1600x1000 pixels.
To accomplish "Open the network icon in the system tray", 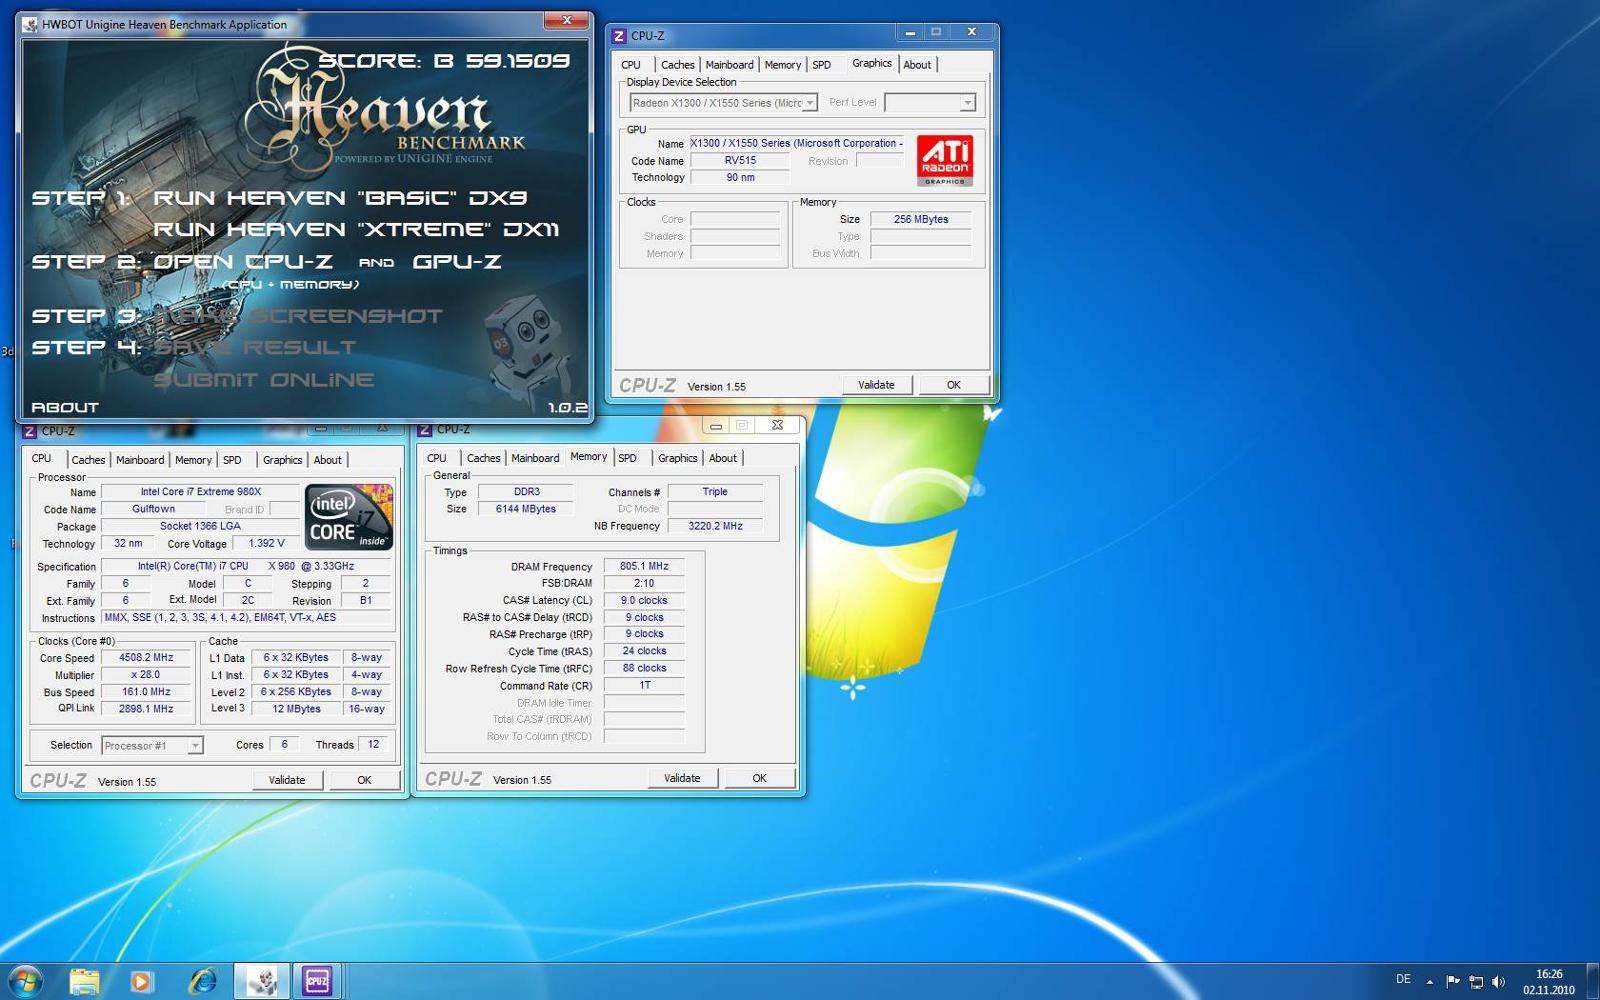I will point(1476,981).
